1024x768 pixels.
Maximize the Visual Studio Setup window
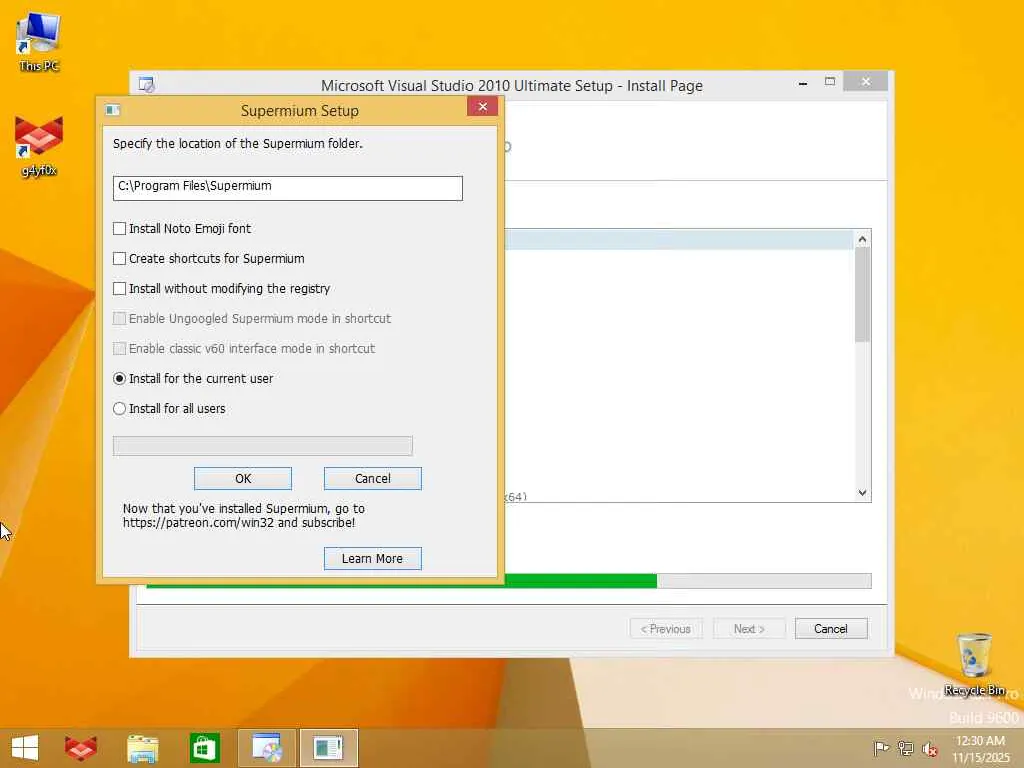click(x=830, y=82)
